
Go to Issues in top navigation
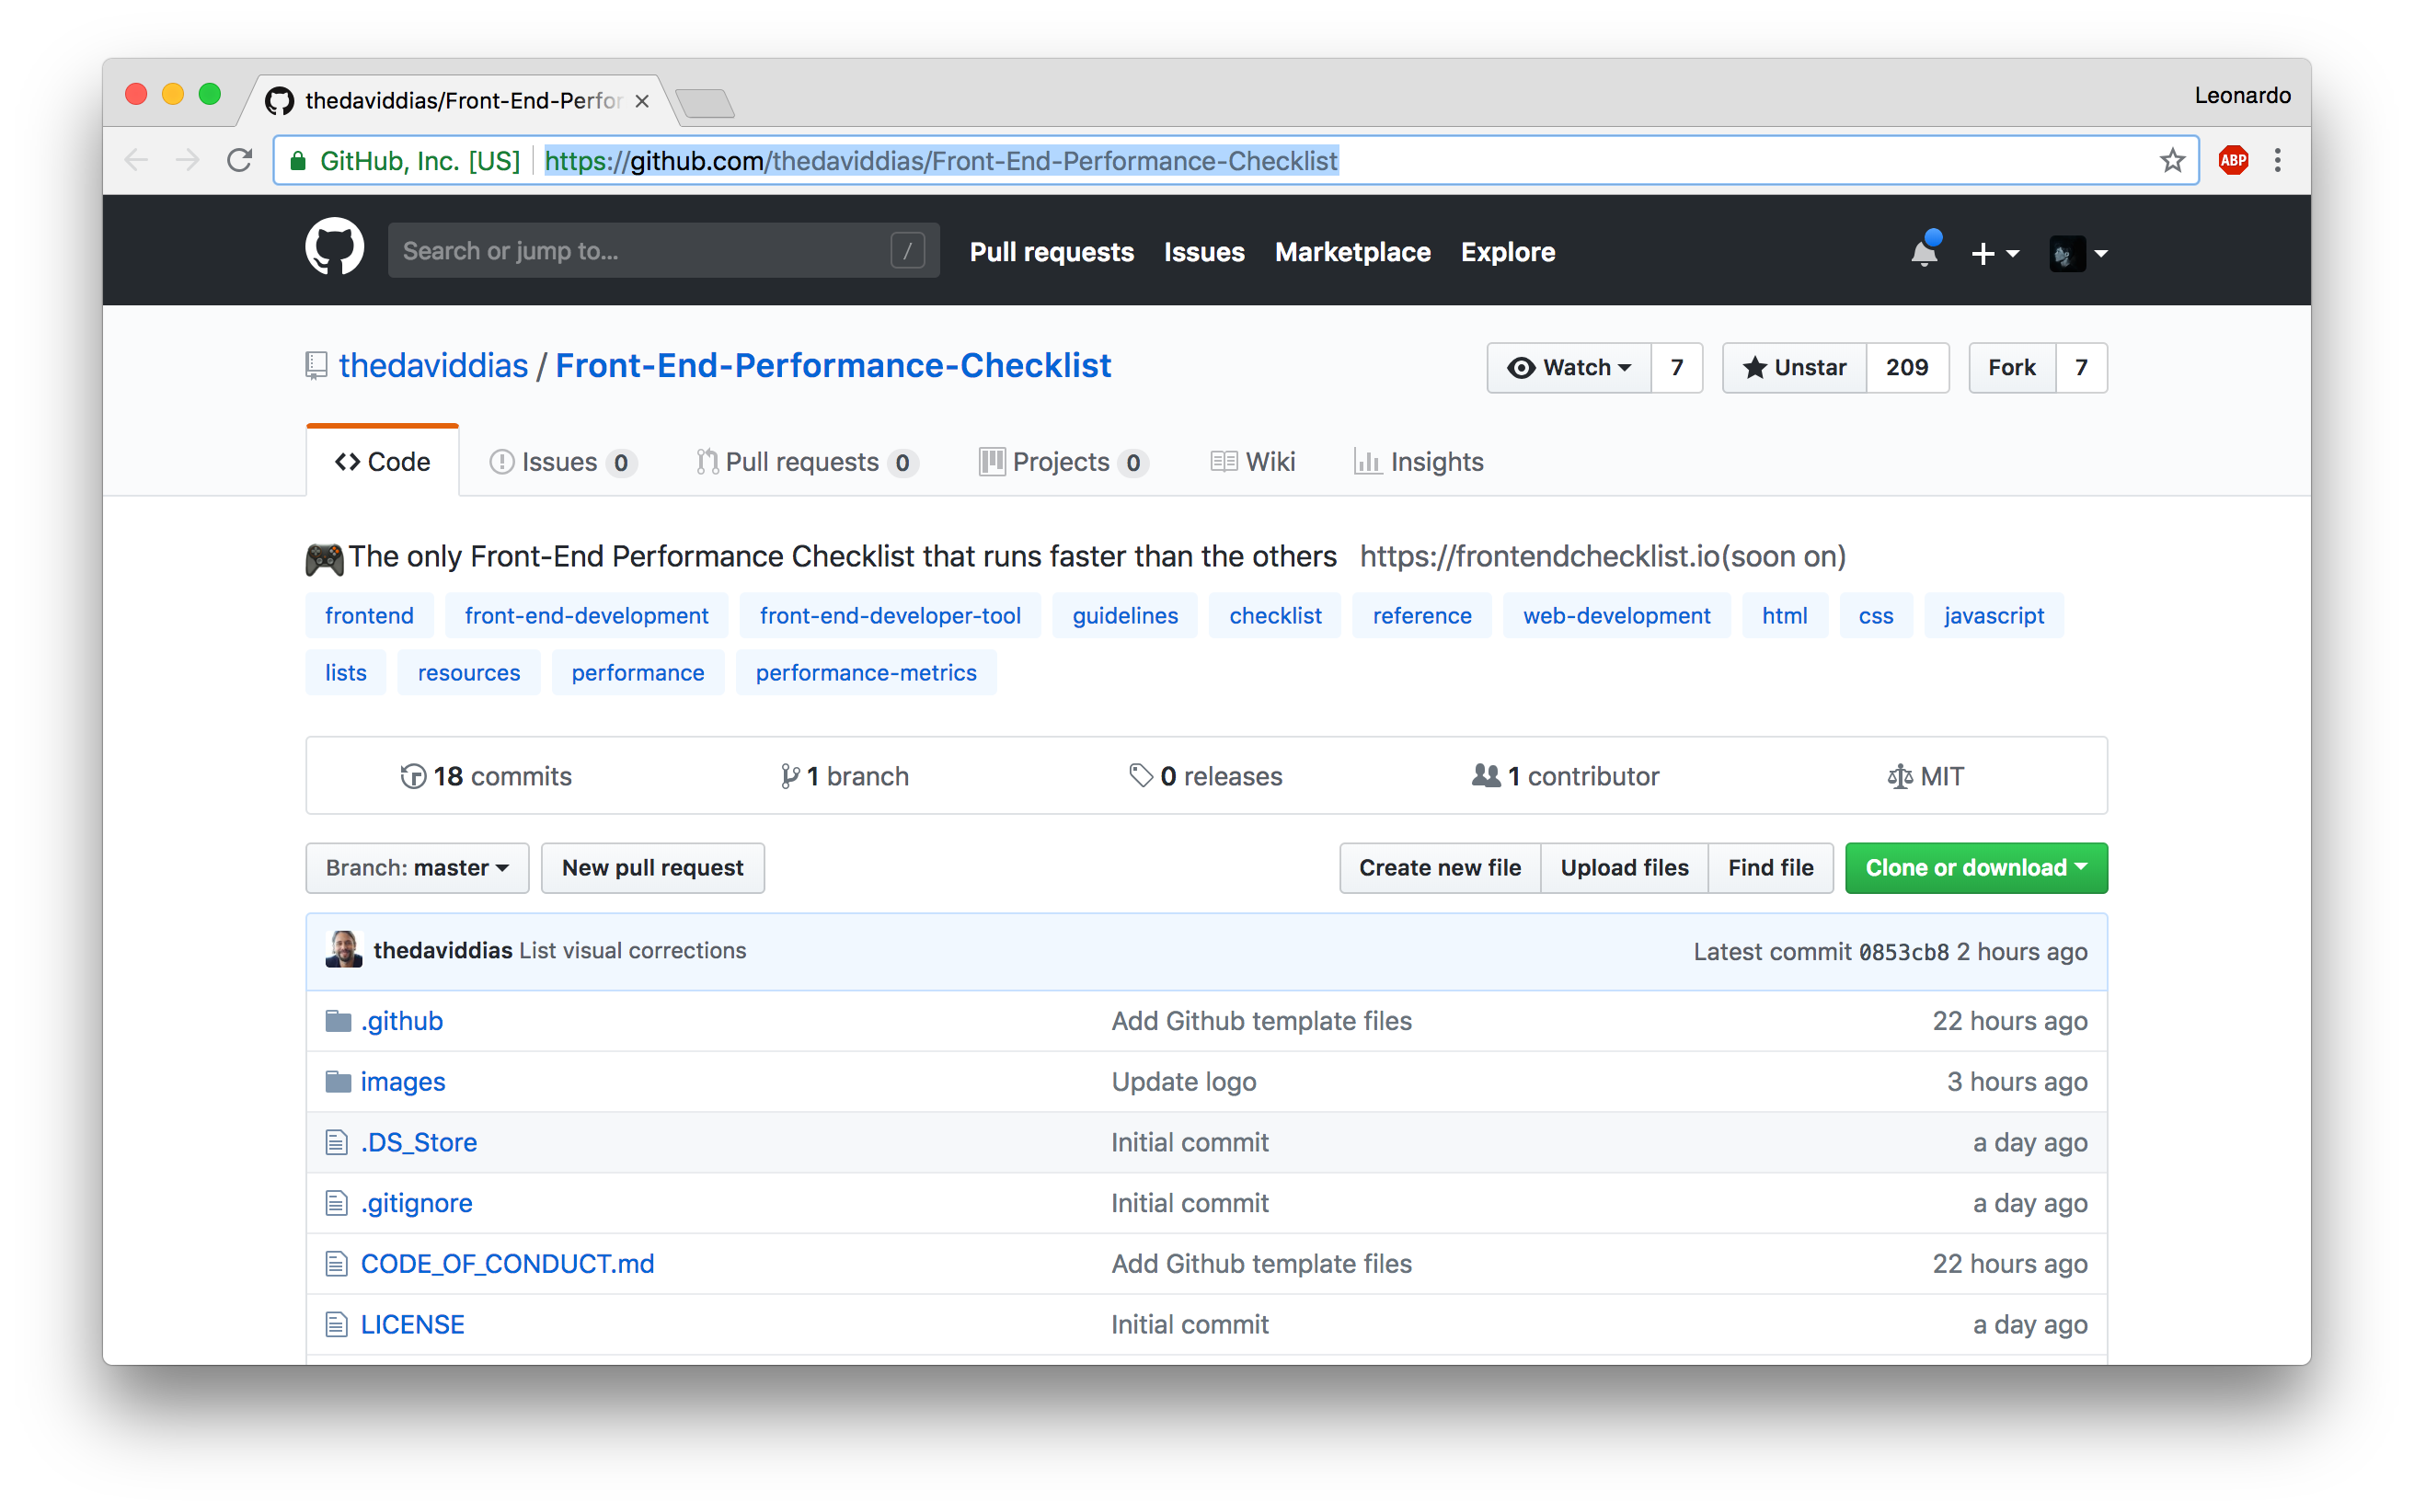(1204, 252)
